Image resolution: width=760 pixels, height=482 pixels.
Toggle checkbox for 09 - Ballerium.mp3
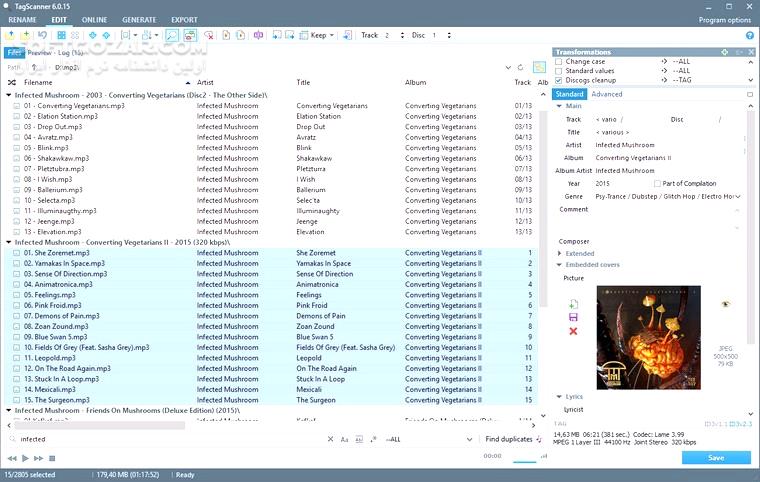click(x=16, y=190)
